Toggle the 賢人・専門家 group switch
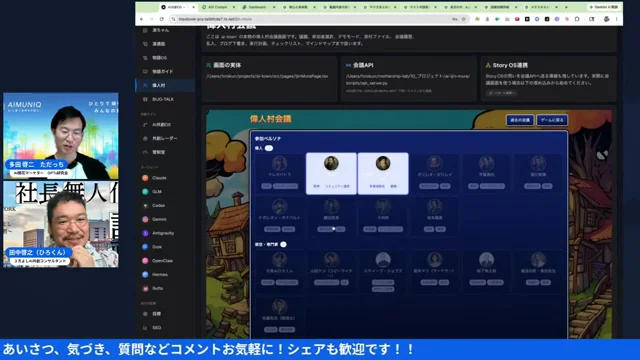The height and width of the screenshot is (360, 640). tap(283, 244)
